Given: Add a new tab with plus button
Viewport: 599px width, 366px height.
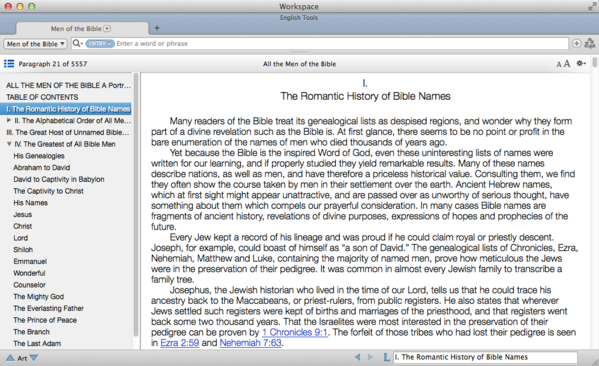Looking at the screenshot, I should click(x=157, y=28).
